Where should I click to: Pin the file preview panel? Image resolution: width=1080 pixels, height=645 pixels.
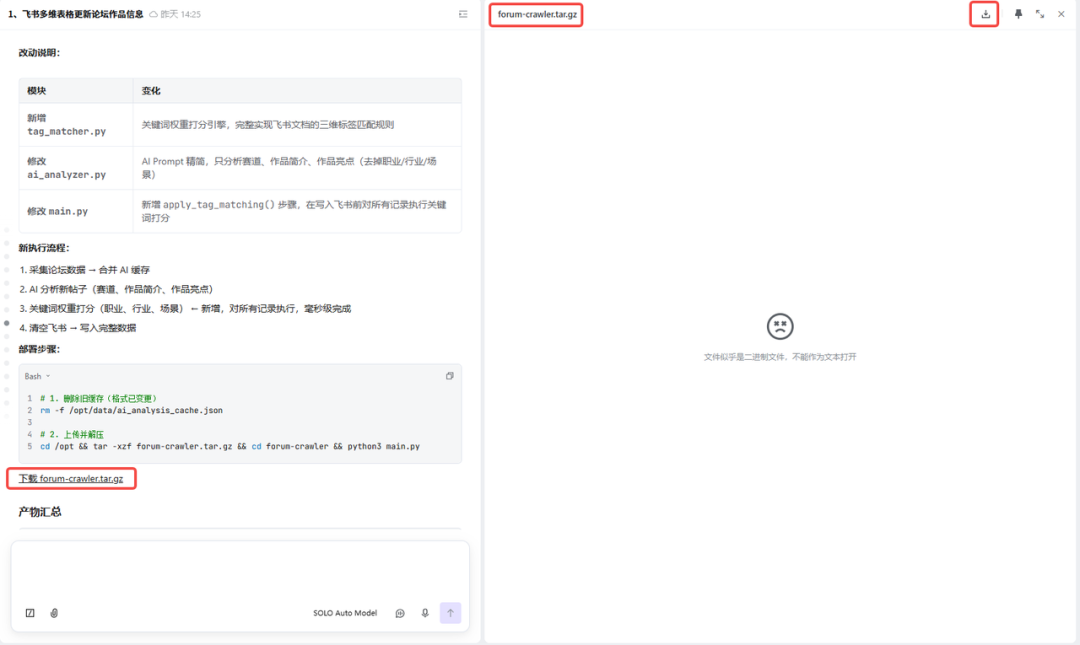click(1018, 14)
